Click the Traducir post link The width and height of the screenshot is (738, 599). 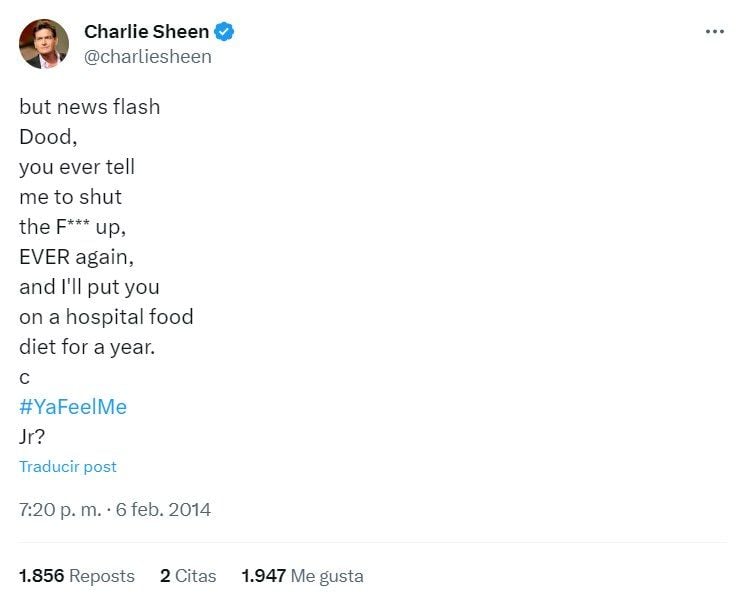[x=68, y=467]
